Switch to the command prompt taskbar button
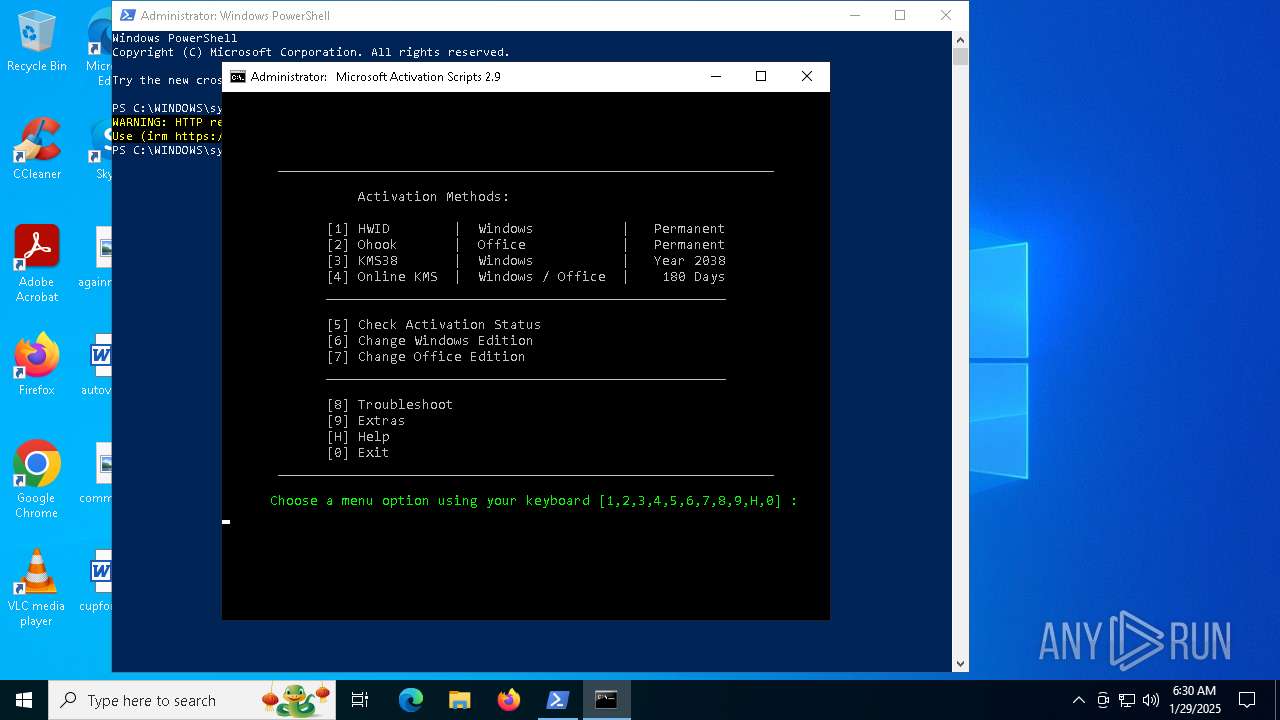1280x720 pixels. pos(606,700)
